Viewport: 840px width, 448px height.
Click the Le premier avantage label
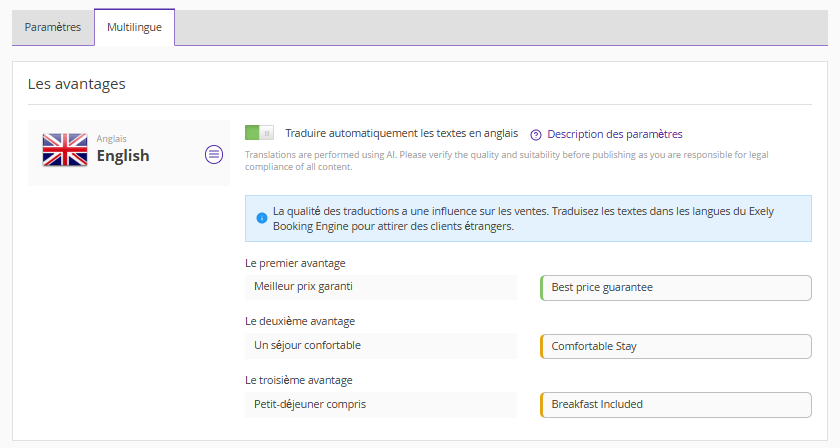295,263
